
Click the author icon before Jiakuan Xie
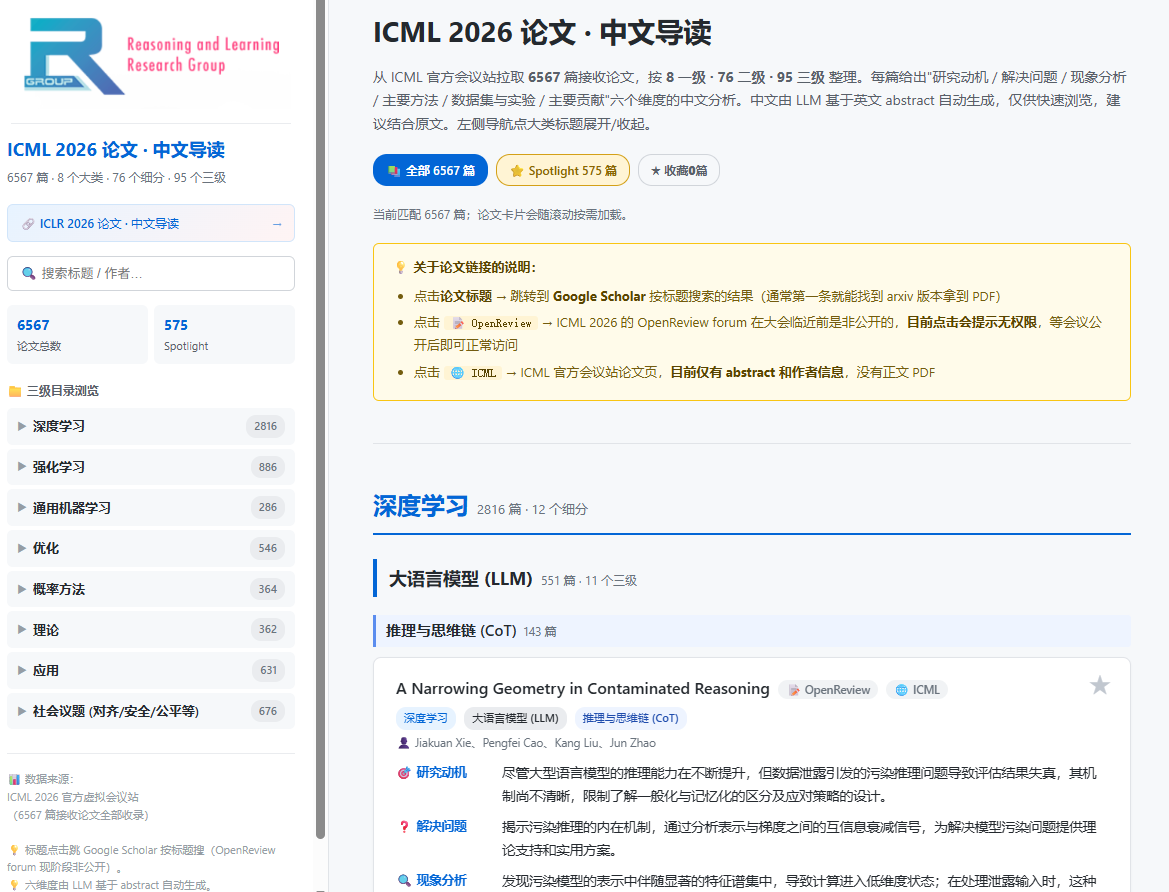point(403,743)
